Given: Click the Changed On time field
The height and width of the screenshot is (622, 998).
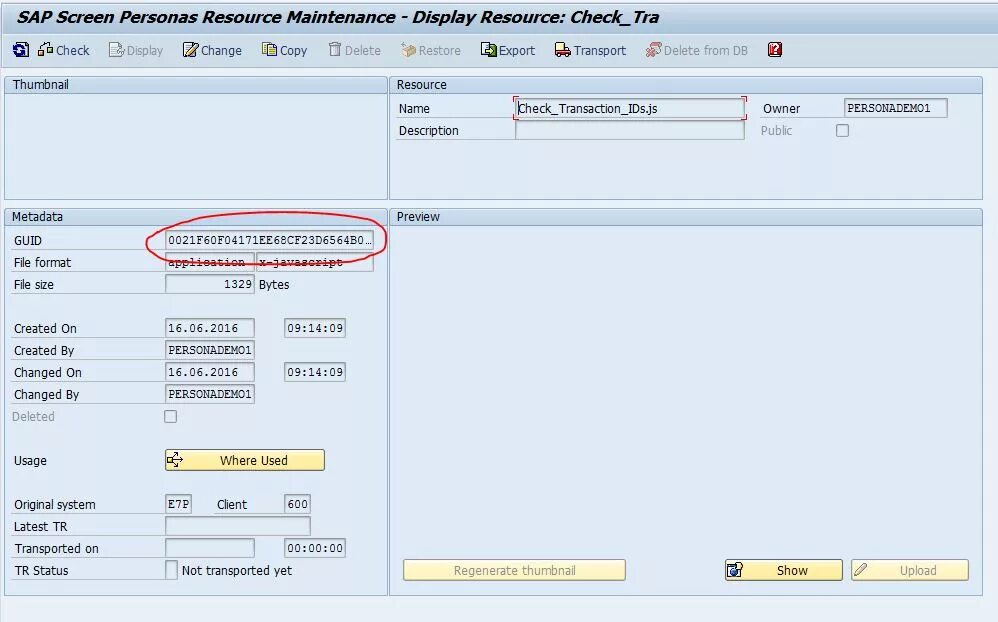Looking at the screenshot, I should pos(314,372).
